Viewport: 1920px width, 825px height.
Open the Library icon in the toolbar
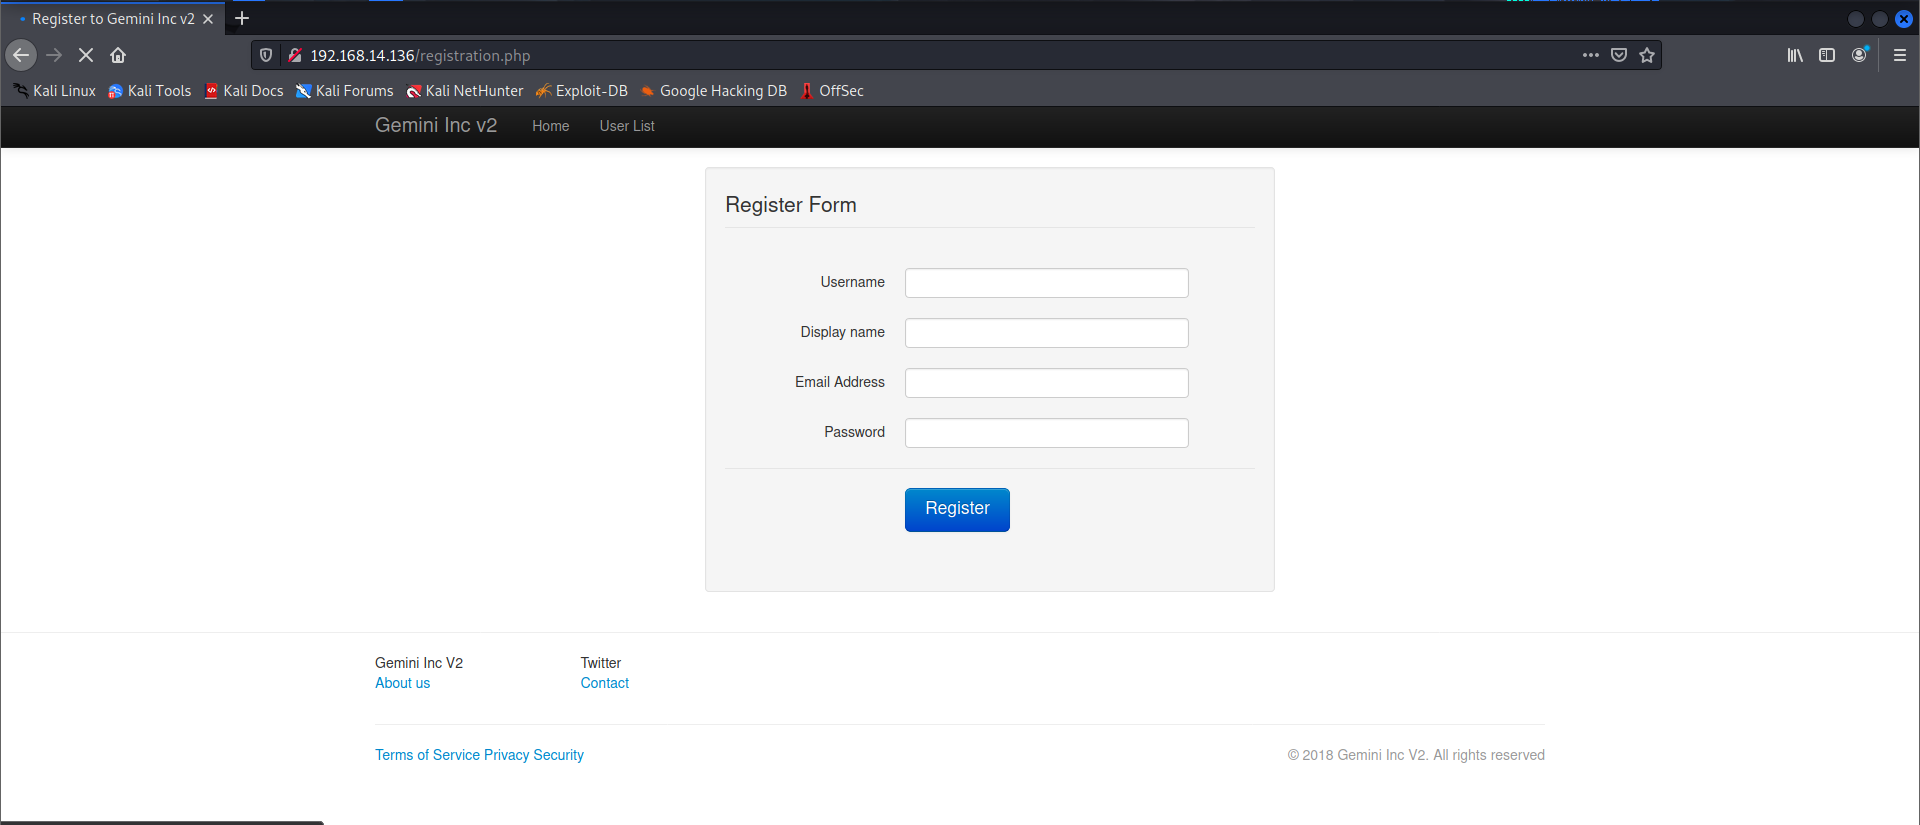pyautogui.click(x=1795, y=56)
